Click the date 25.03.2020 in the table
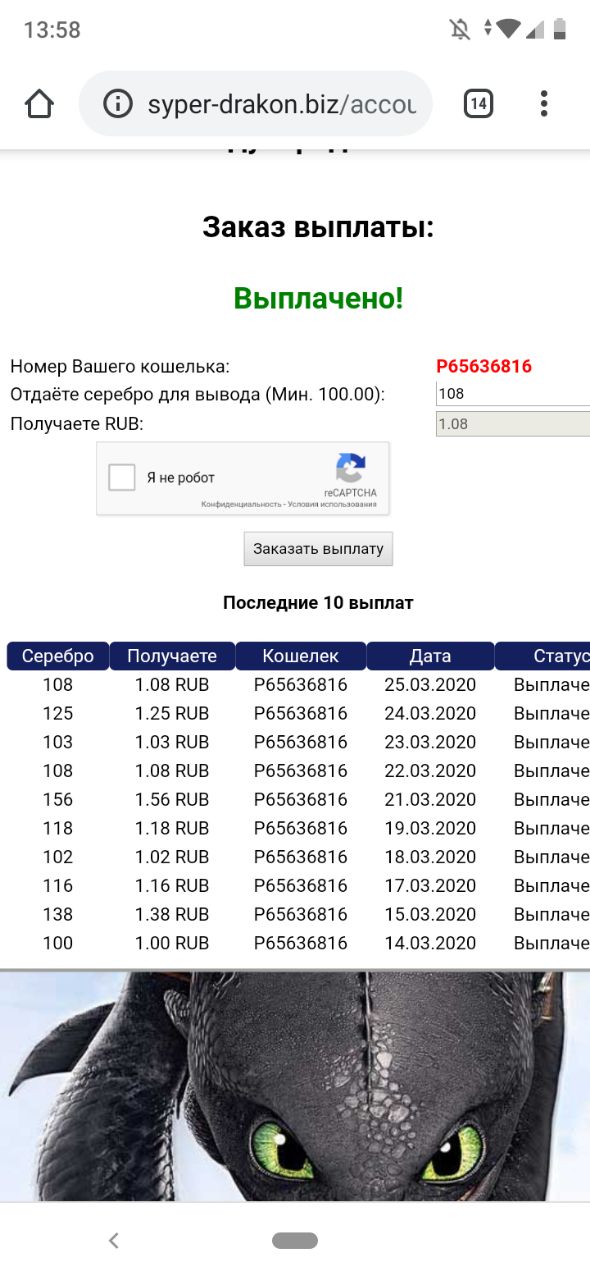590x1280 pixels. click(430, 685)
